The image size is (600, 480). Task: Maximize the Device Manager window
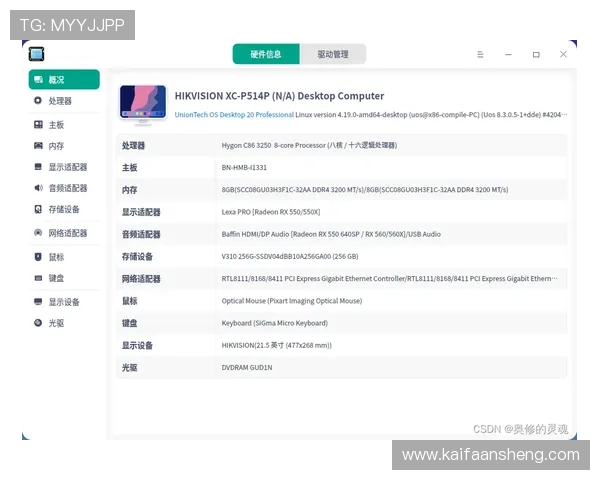coord(536,54)
